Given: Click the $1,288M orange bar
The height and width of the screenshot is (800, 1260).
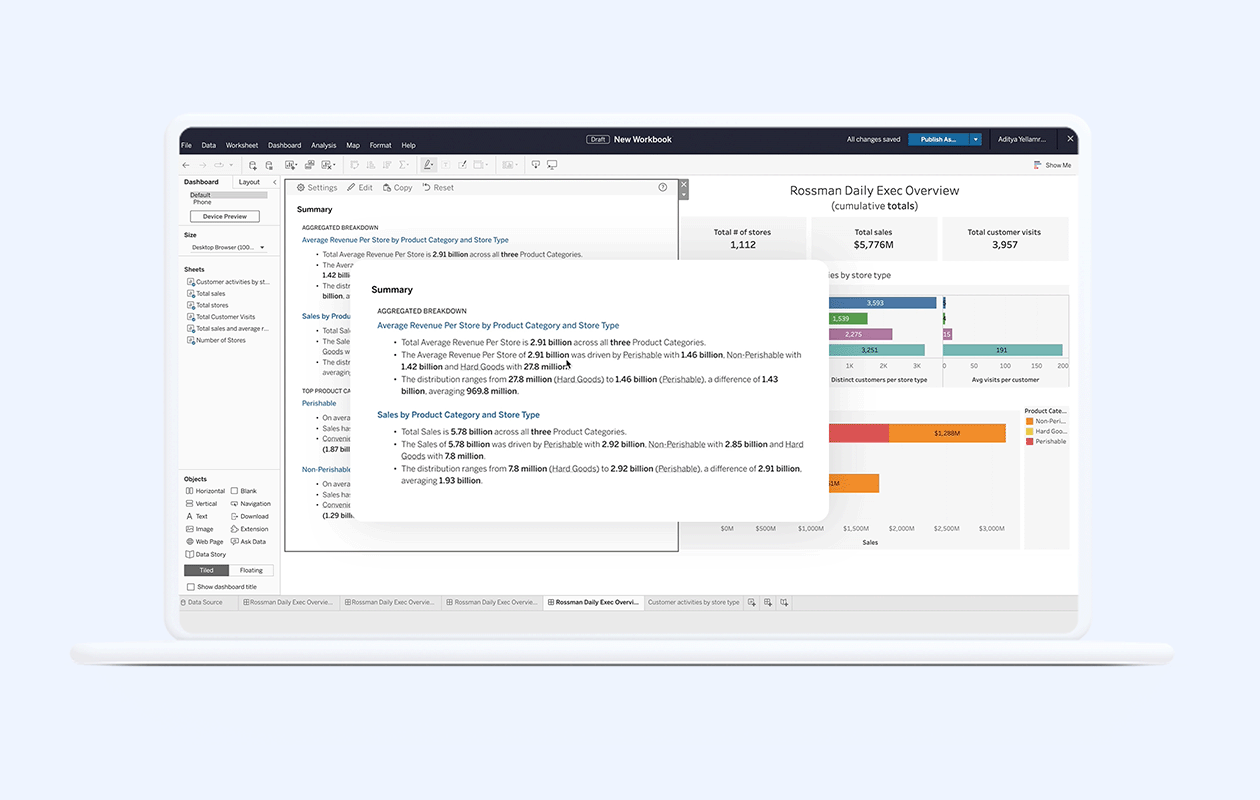Looking at the screenshot, I should (947, 433).
